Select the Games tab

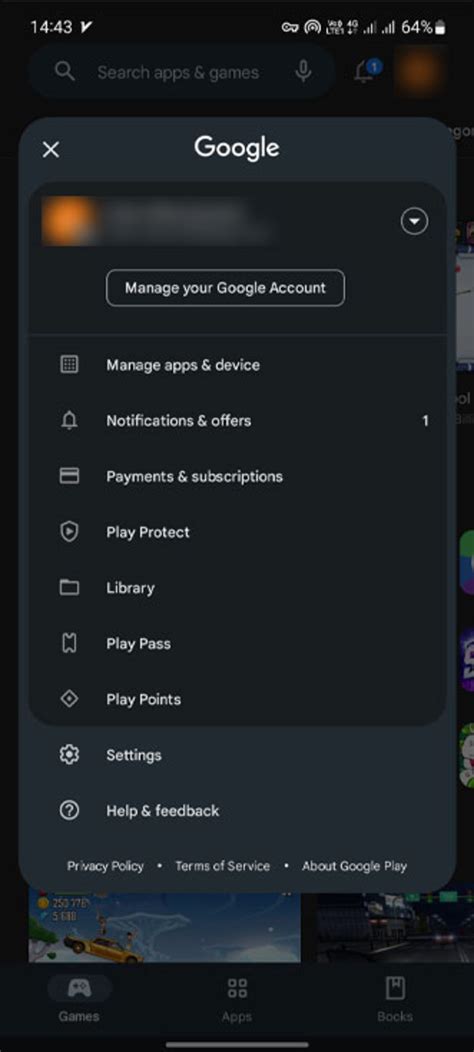(79, 997)
